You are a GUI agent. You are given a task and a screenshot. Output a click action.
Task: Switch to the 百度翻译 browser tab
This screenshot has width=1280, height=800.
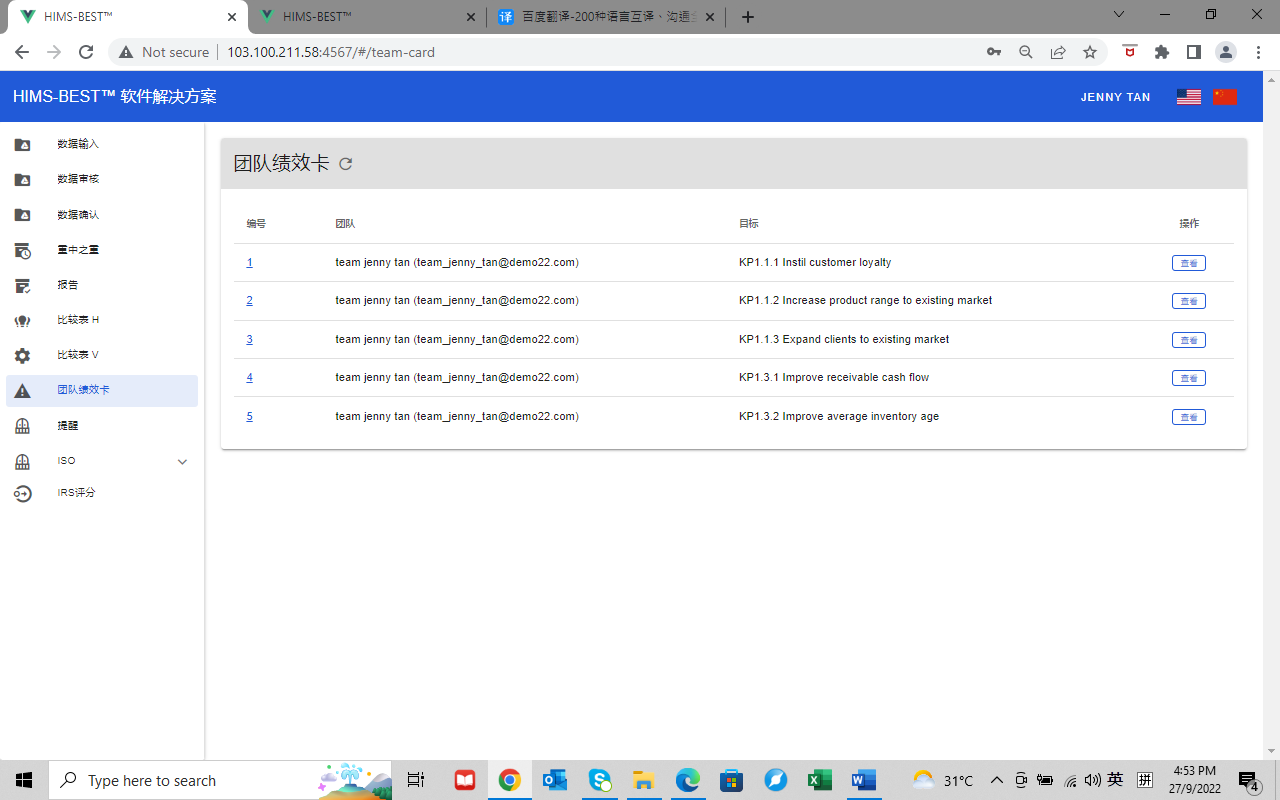click(x=606, y=17)
